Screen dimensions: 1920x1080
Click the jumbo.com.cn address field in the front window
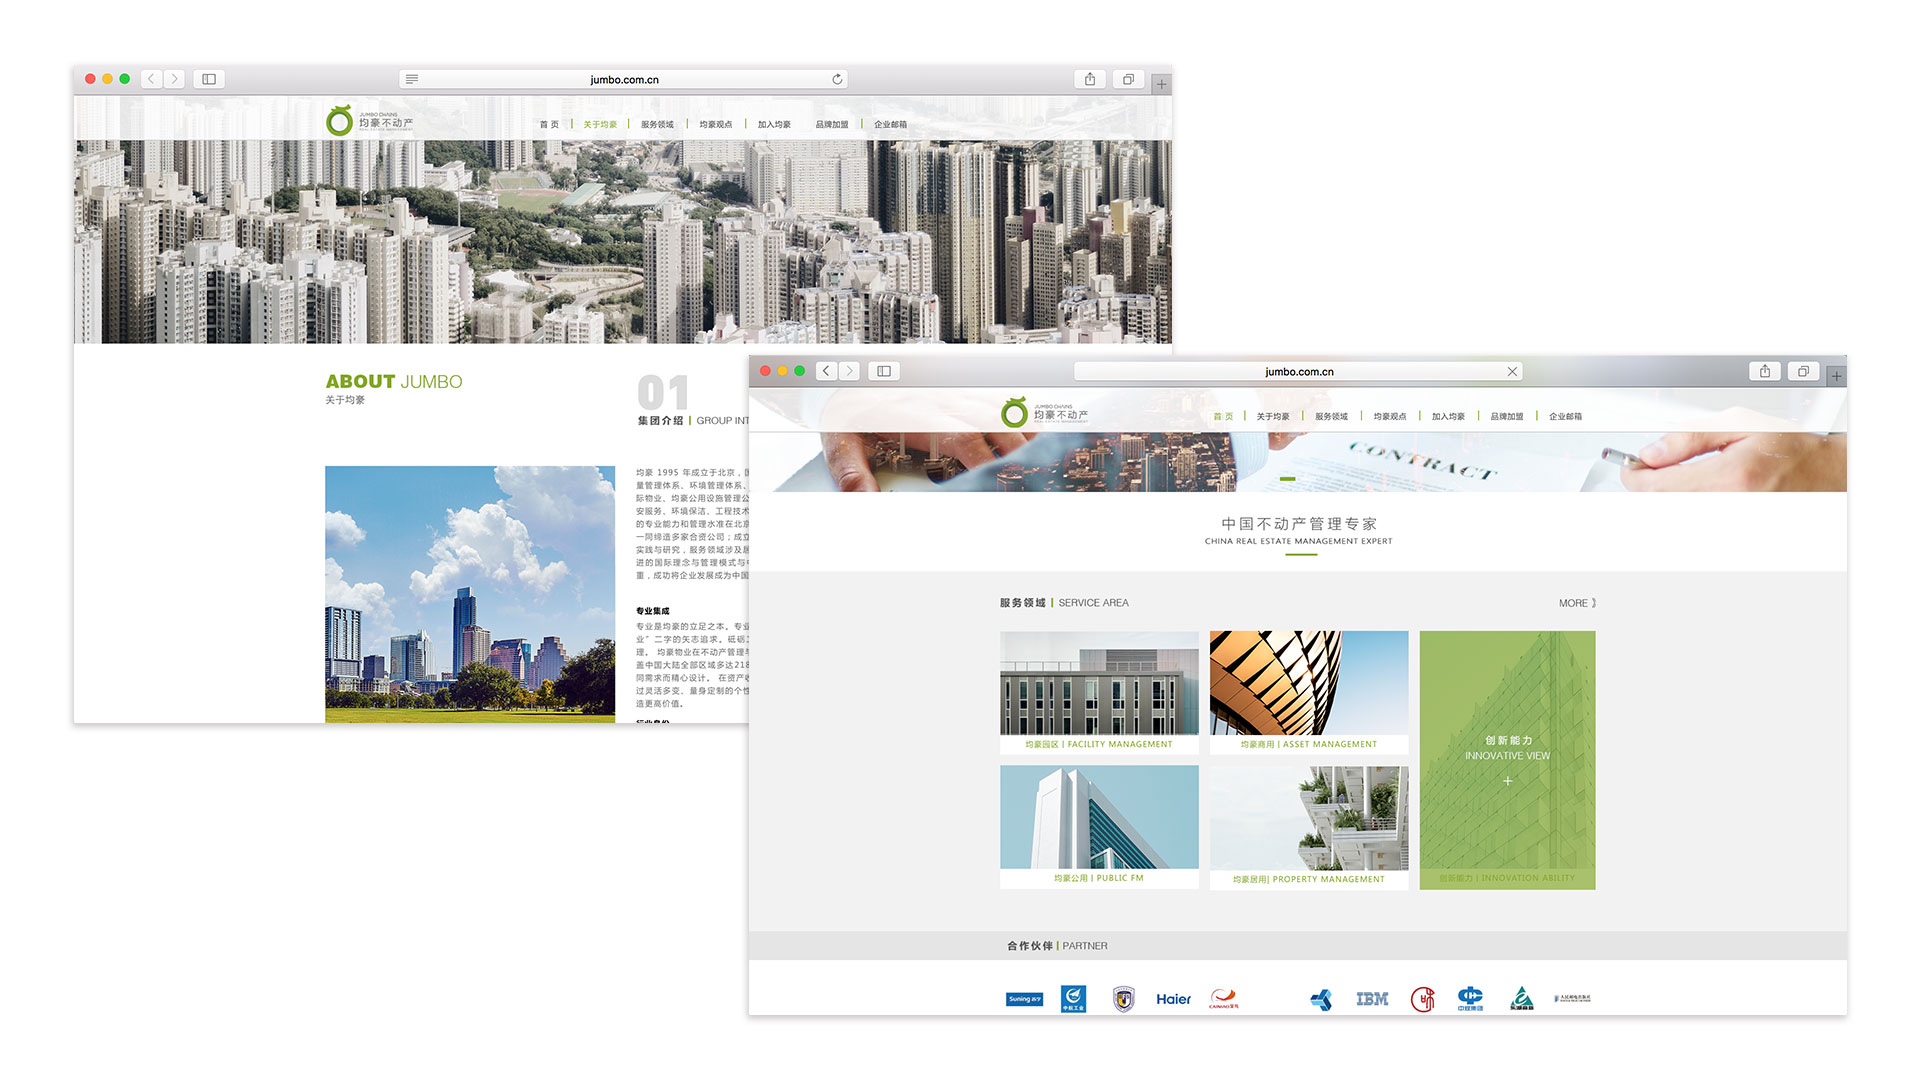pyautogui.click(x=1298, y=371)
